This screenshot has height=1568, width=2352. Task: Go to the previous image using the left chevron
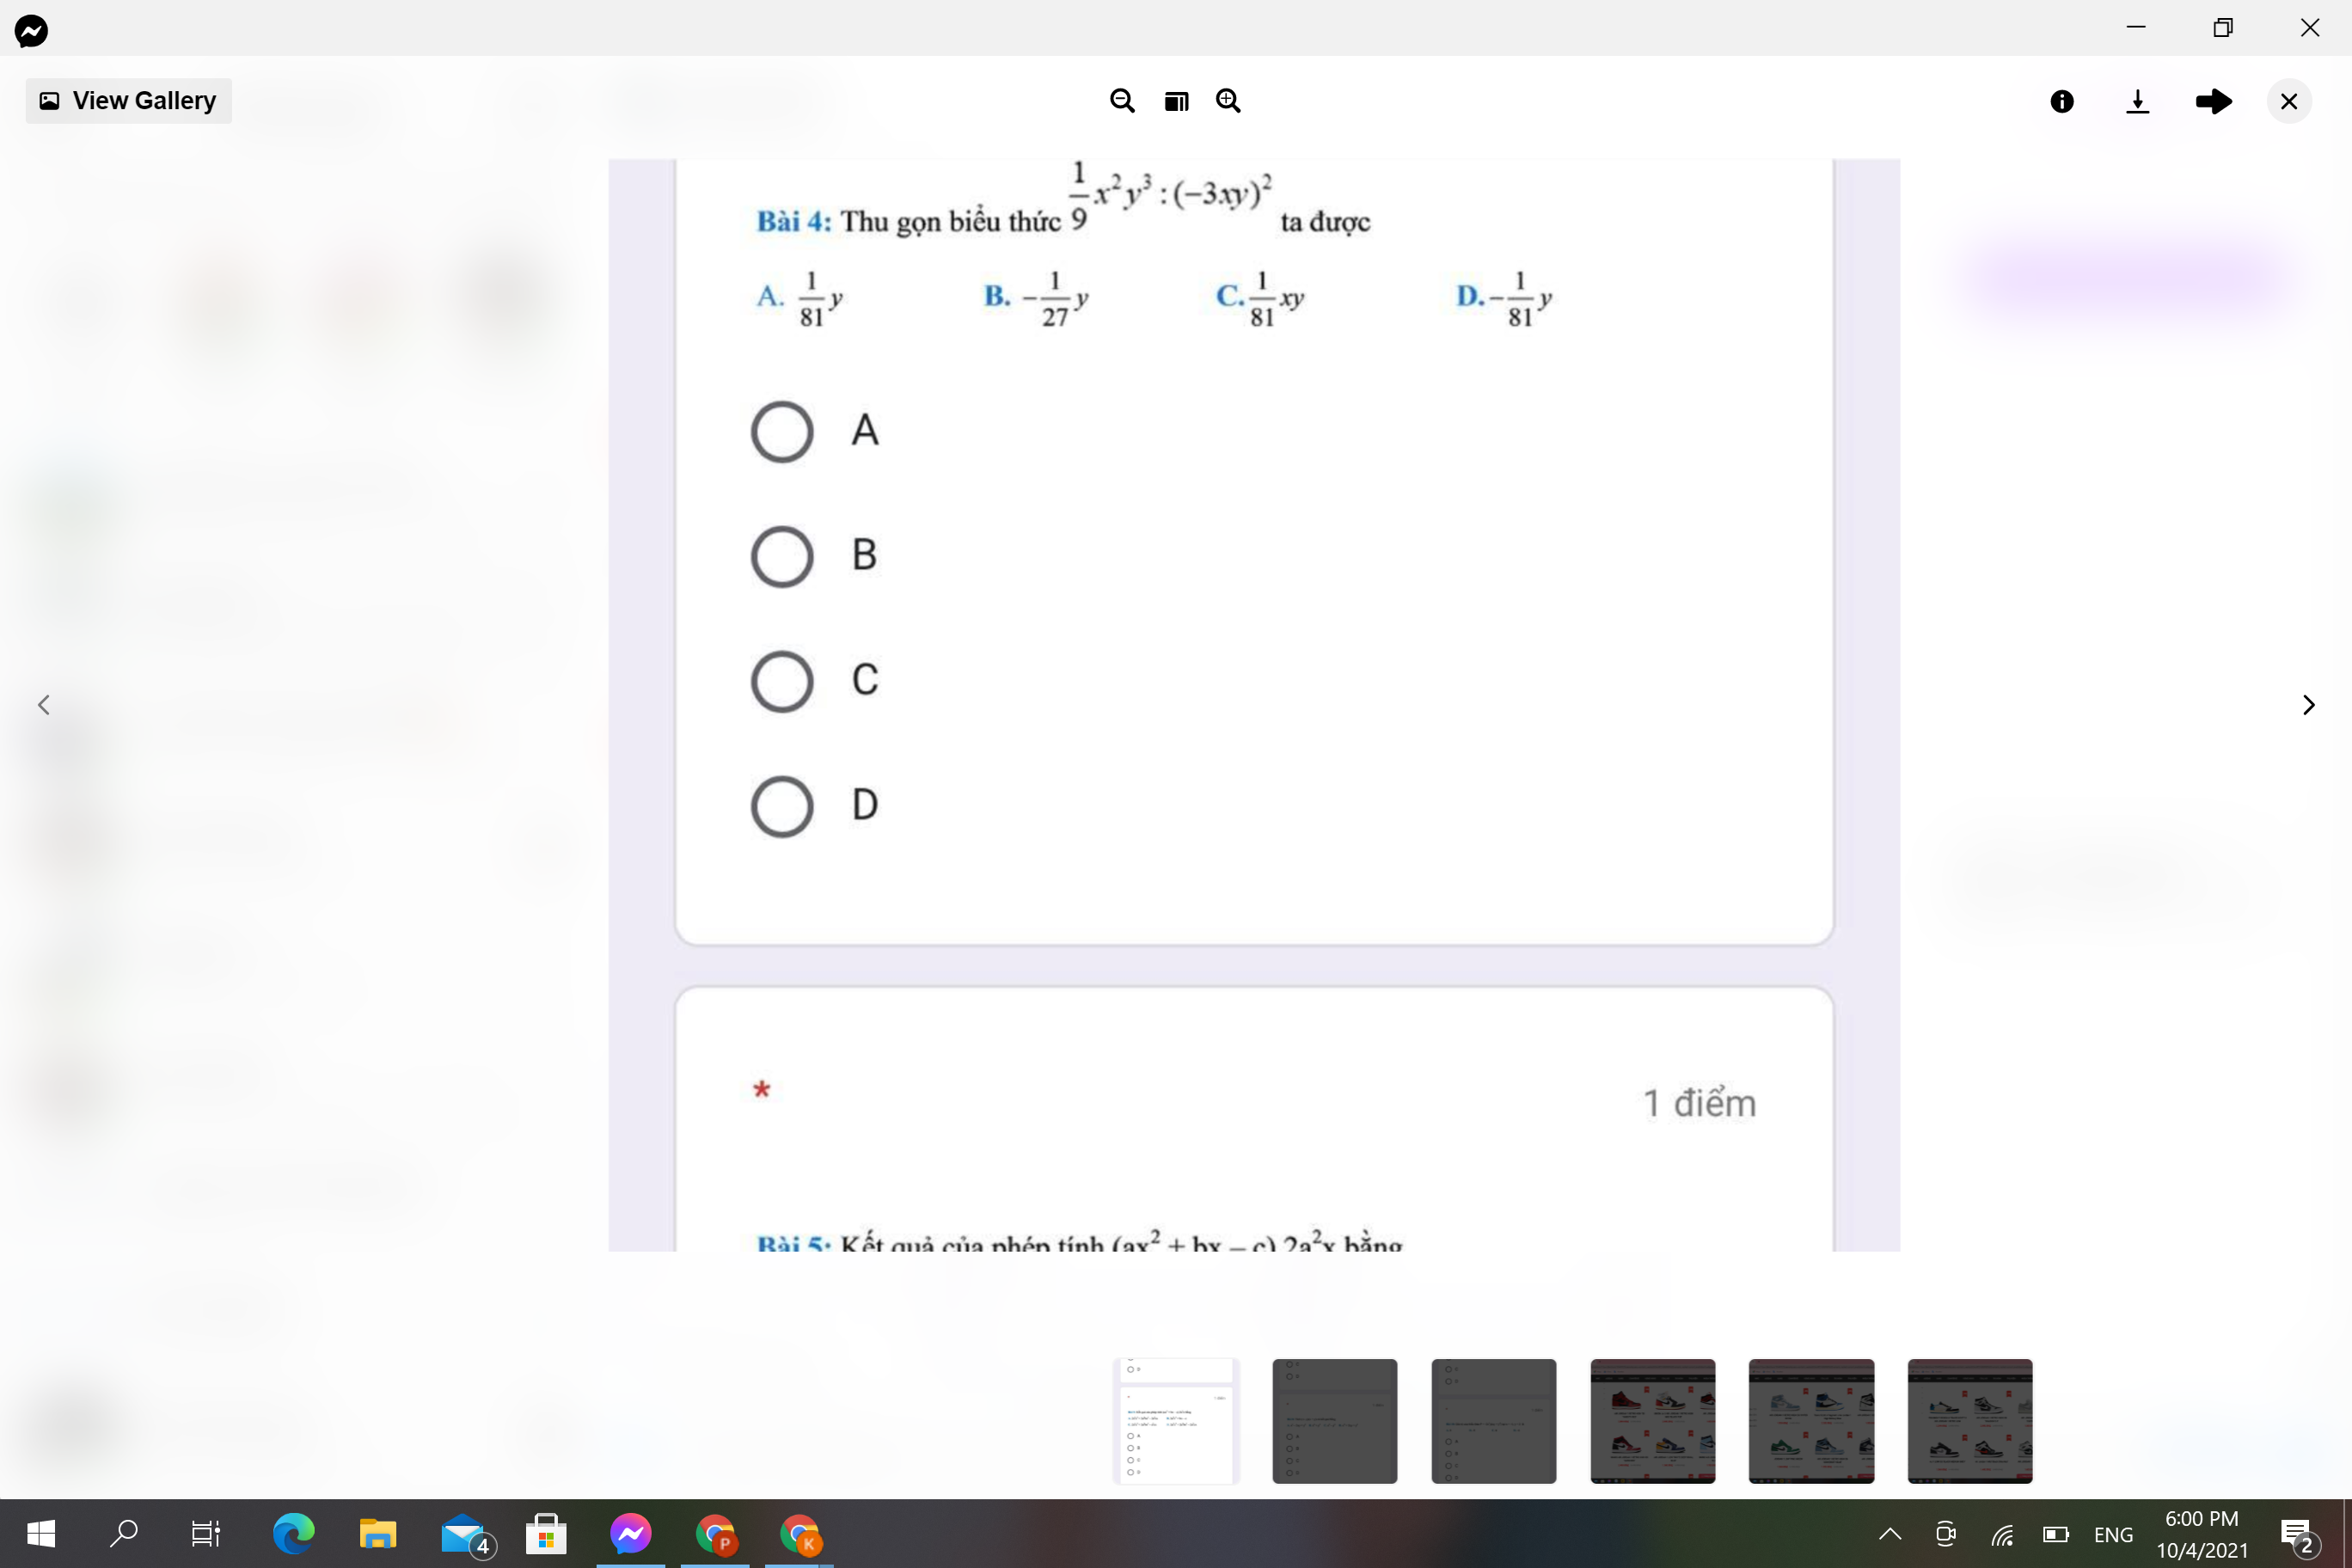coord(44,705)
